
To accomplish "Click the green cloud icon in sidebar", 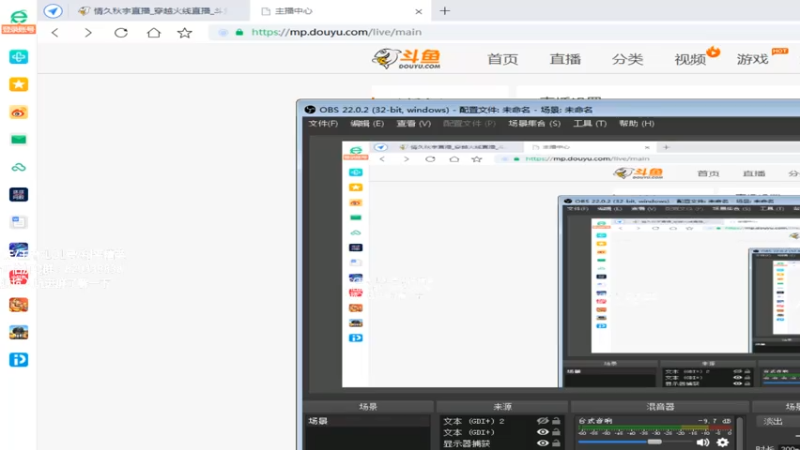I will pos(18,167).
